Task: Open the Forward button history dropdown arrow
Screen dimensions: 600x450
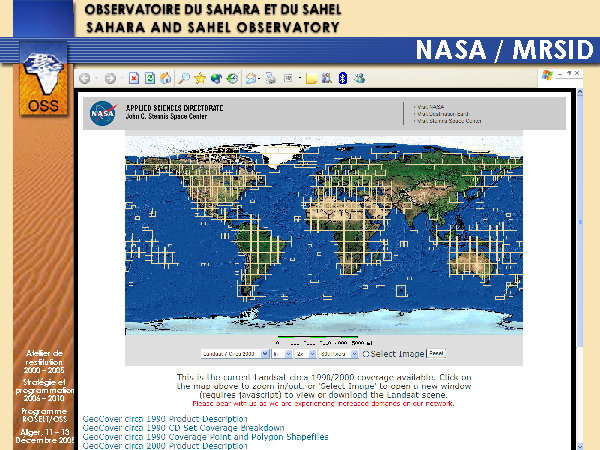Action: [x=122, y=78]
